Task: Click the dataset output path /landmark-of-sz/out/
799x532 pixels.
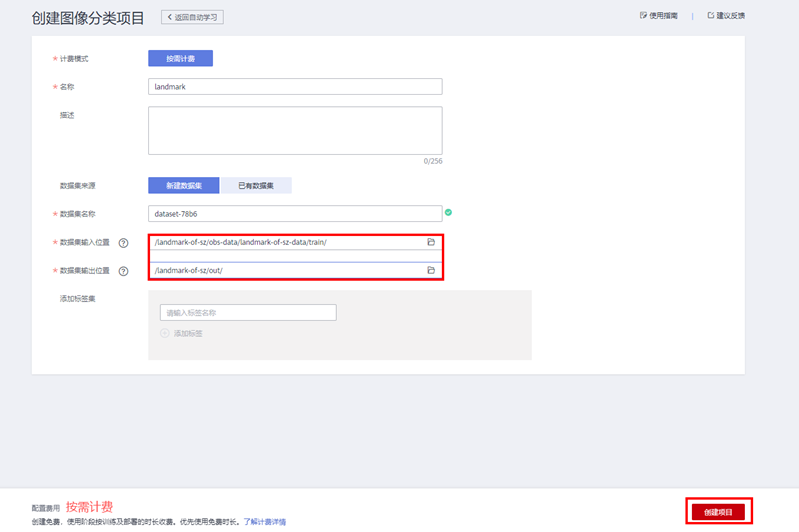Action: 285,270
